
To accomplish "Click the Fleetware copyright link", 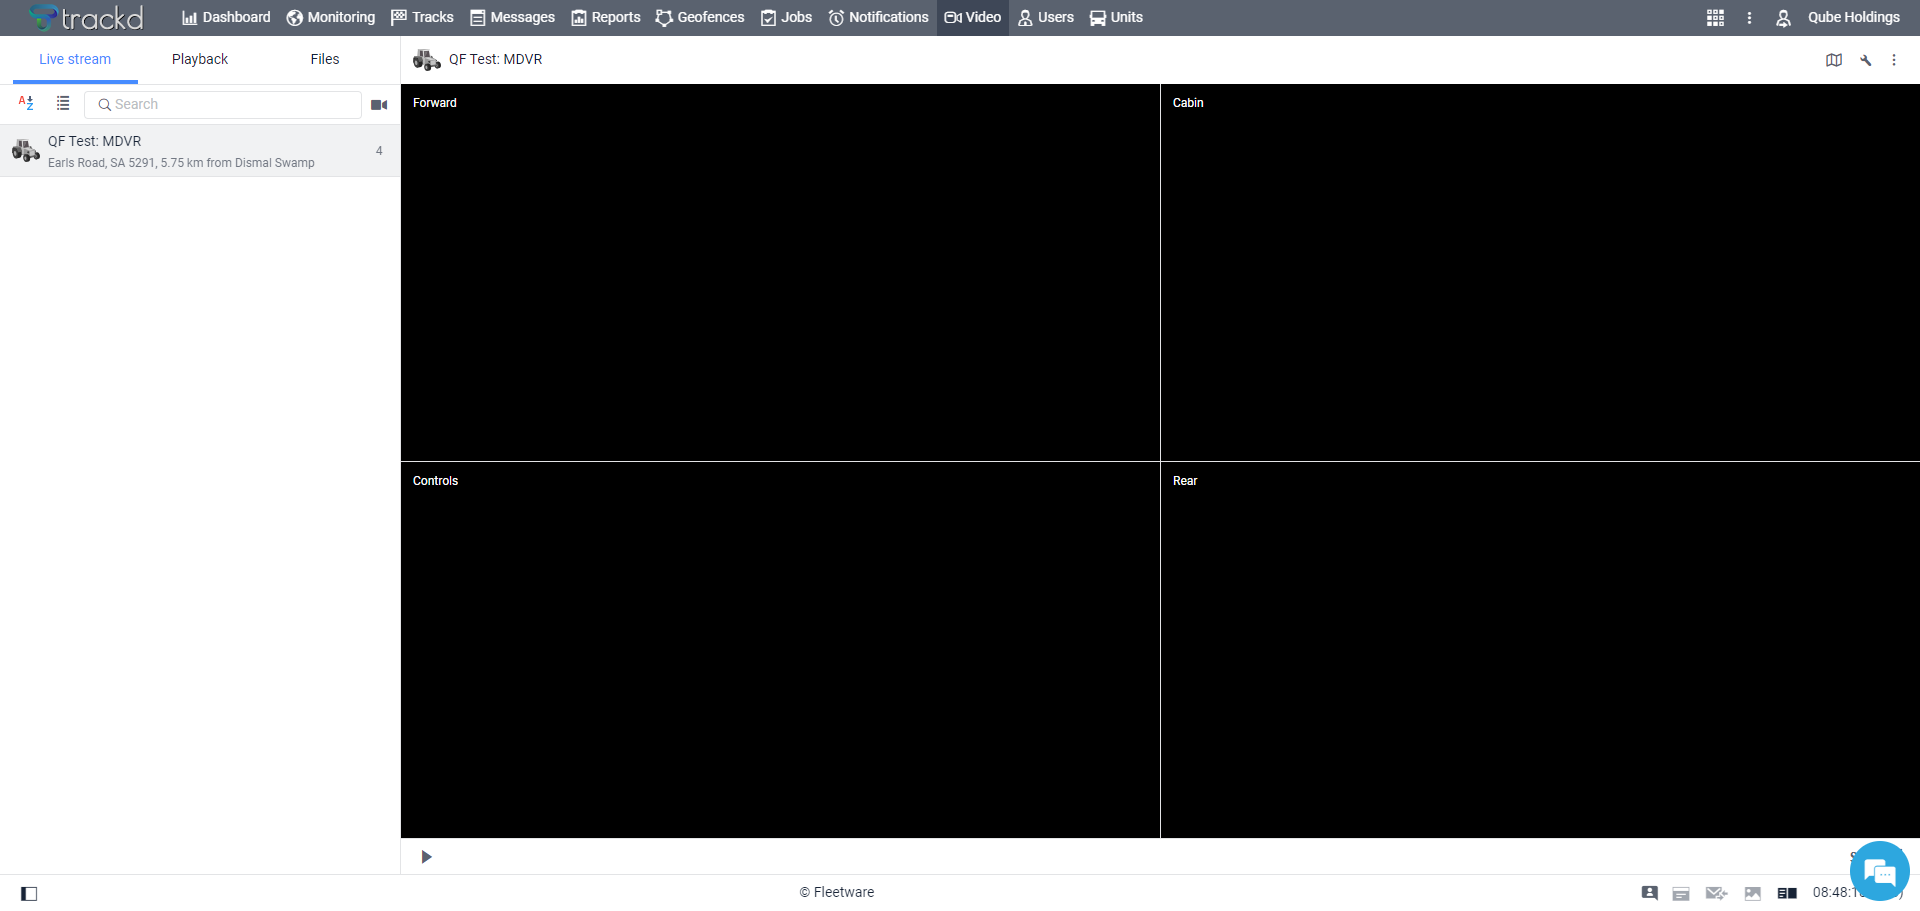I will coord(837,892).
